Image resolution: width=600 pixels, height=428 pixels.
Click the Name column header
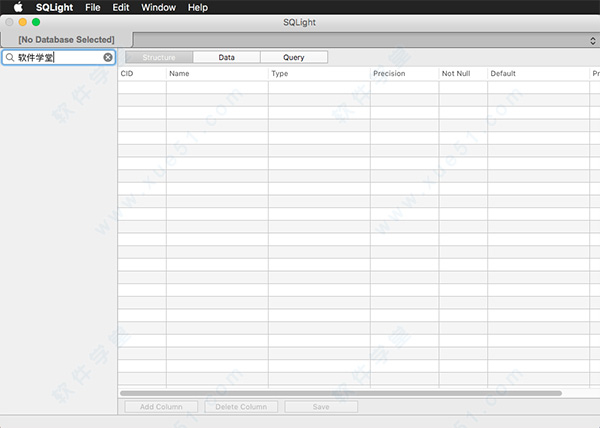point(217,73)
